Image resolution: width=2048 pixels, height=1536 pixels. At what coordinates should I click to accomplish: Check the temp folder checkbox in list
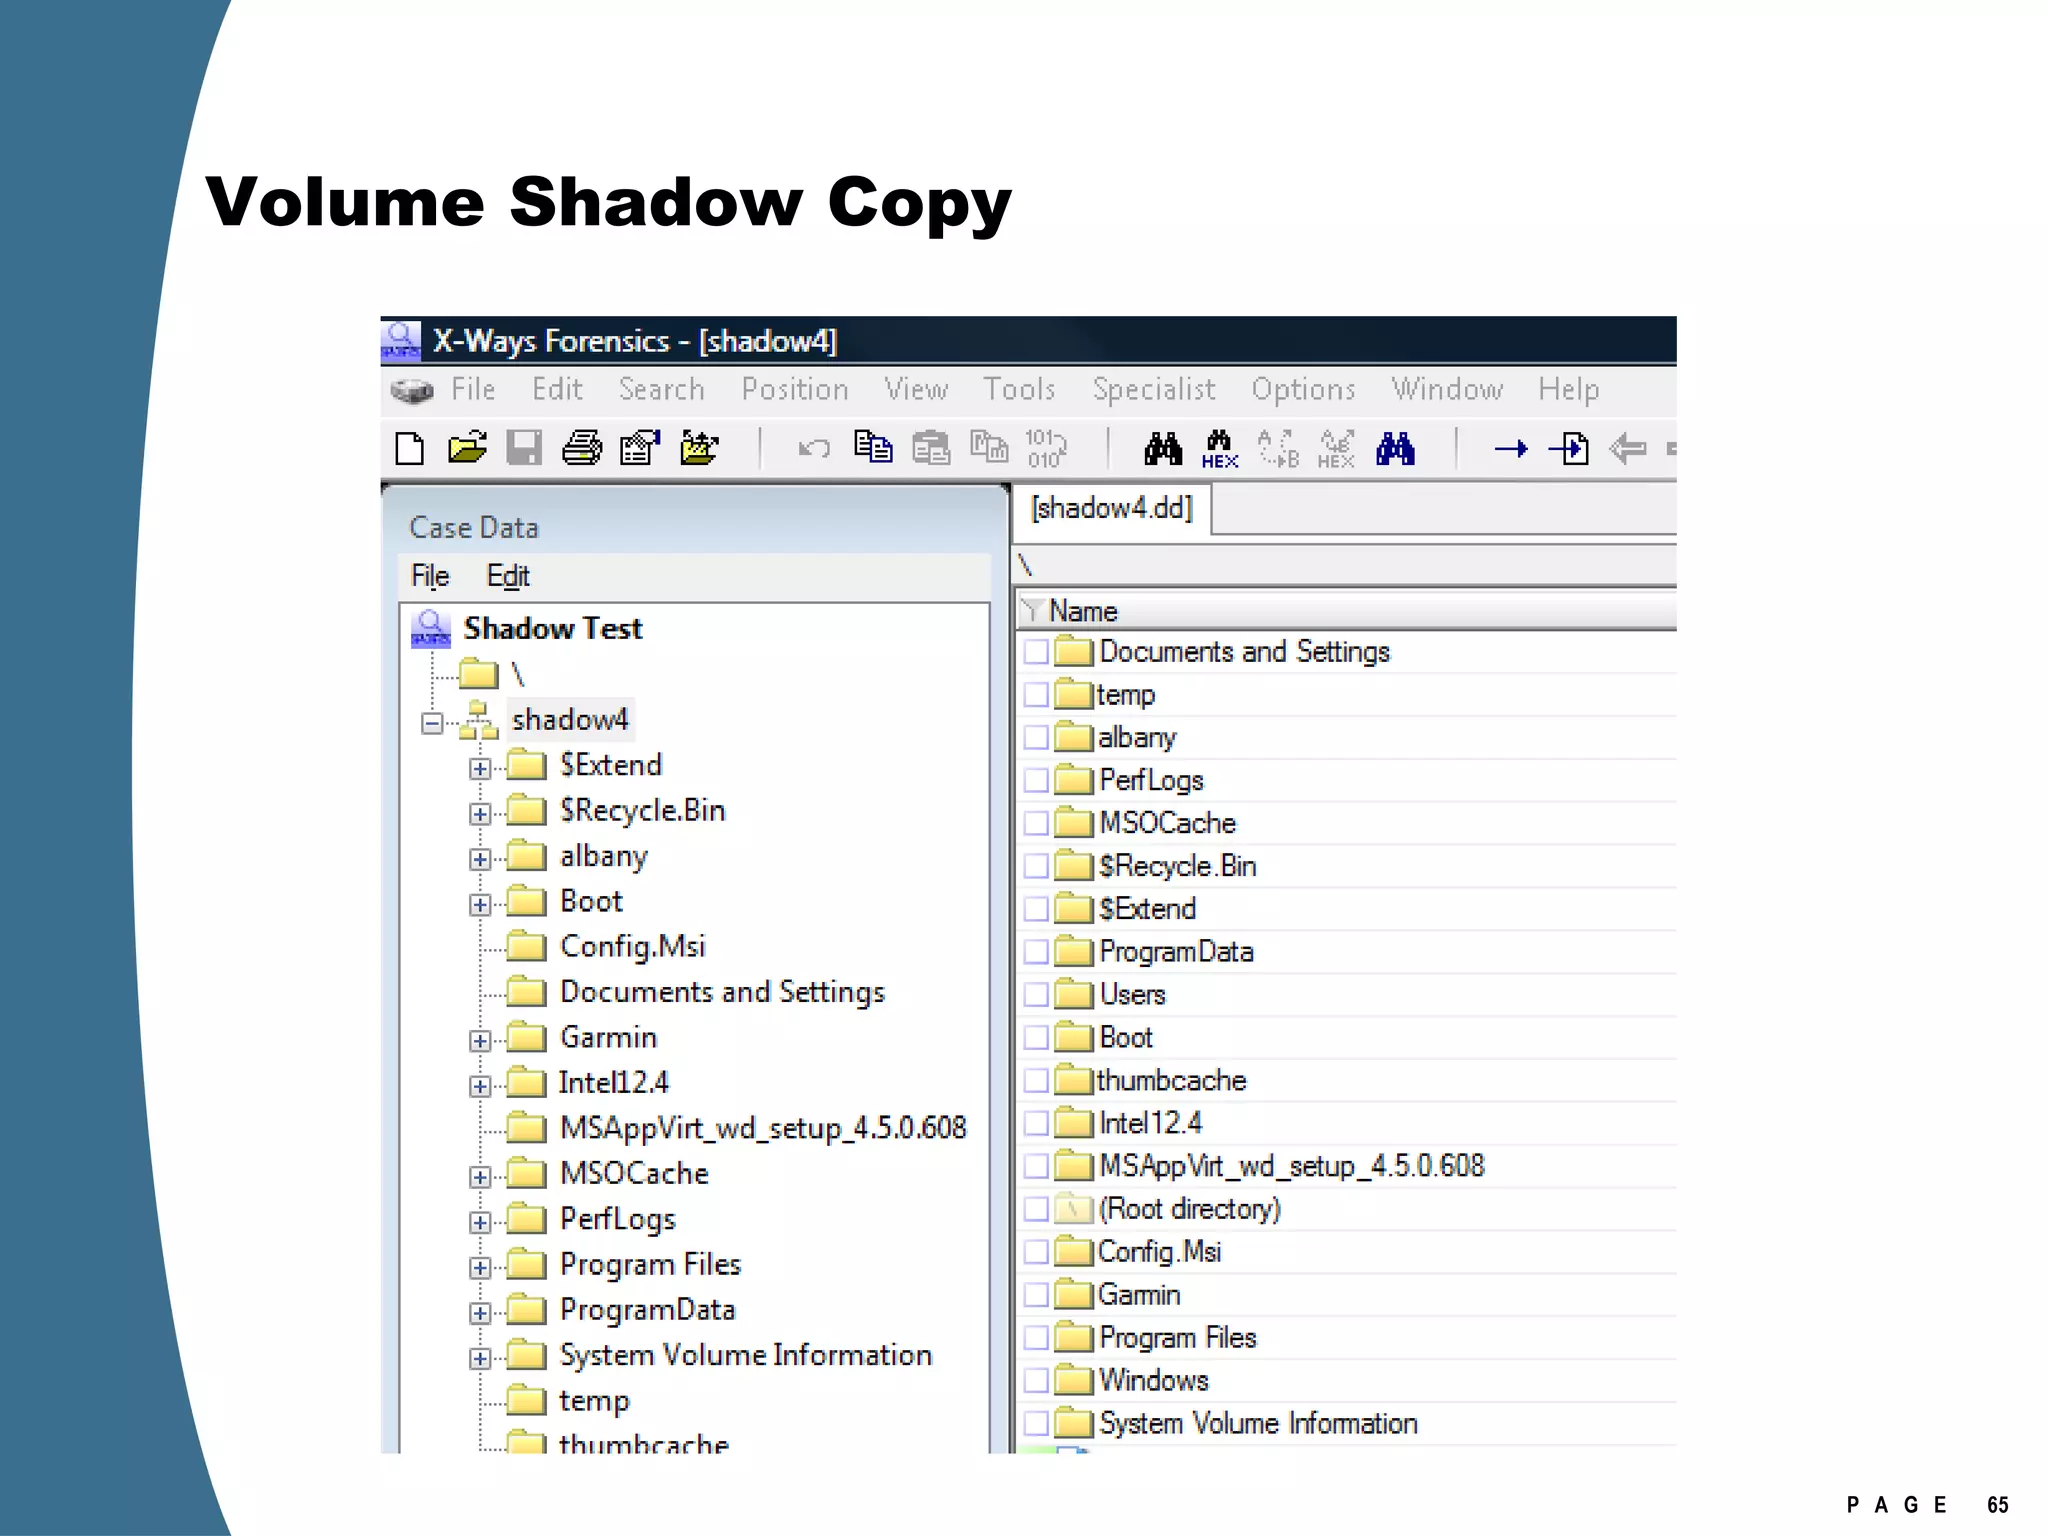click(1036, 695)
